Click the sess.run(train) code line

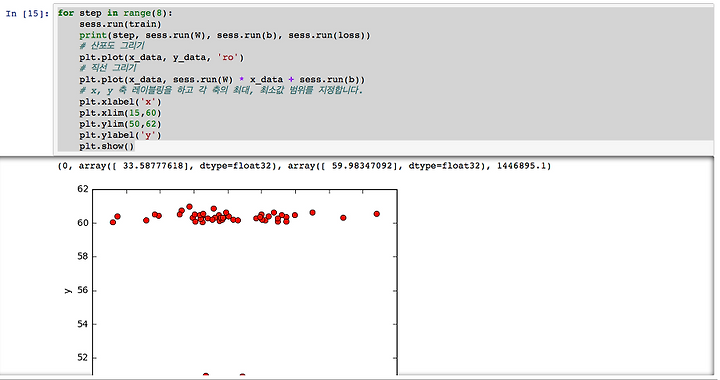(120, 24)
